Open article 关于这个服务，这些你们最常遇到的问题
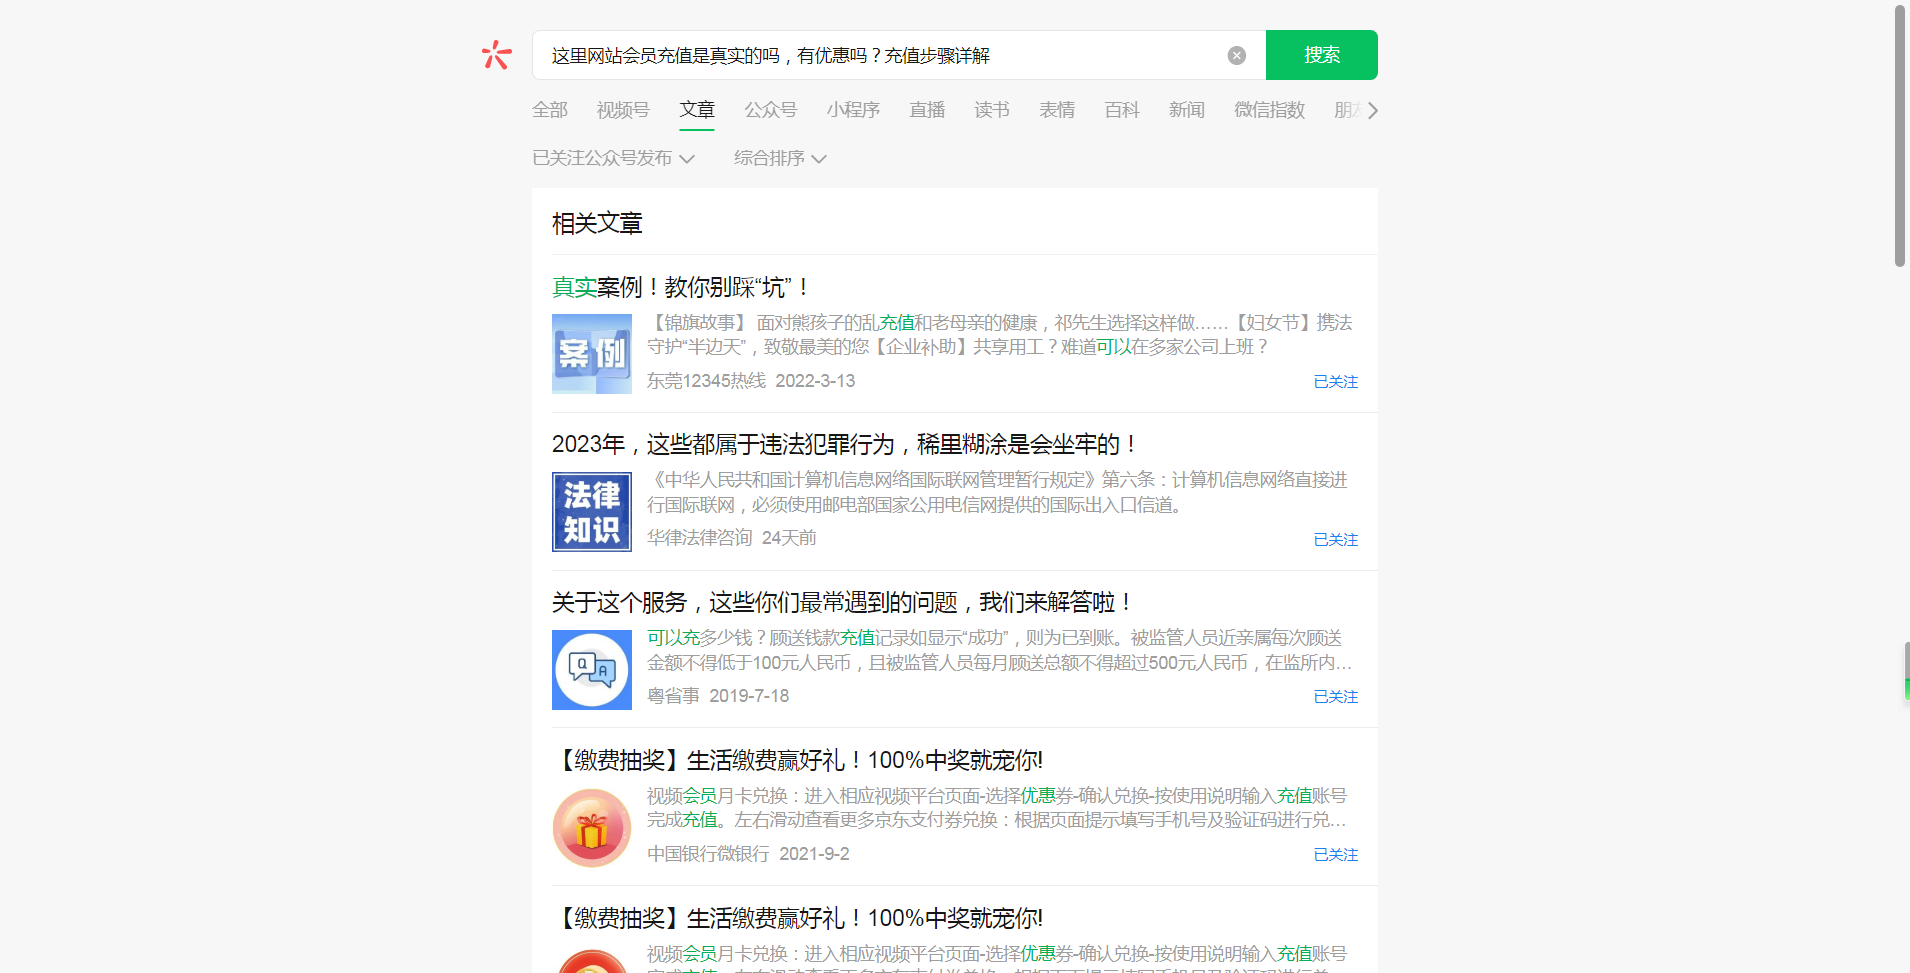The width and height of the screenshot is (1910, 973). tap(841, 603)
